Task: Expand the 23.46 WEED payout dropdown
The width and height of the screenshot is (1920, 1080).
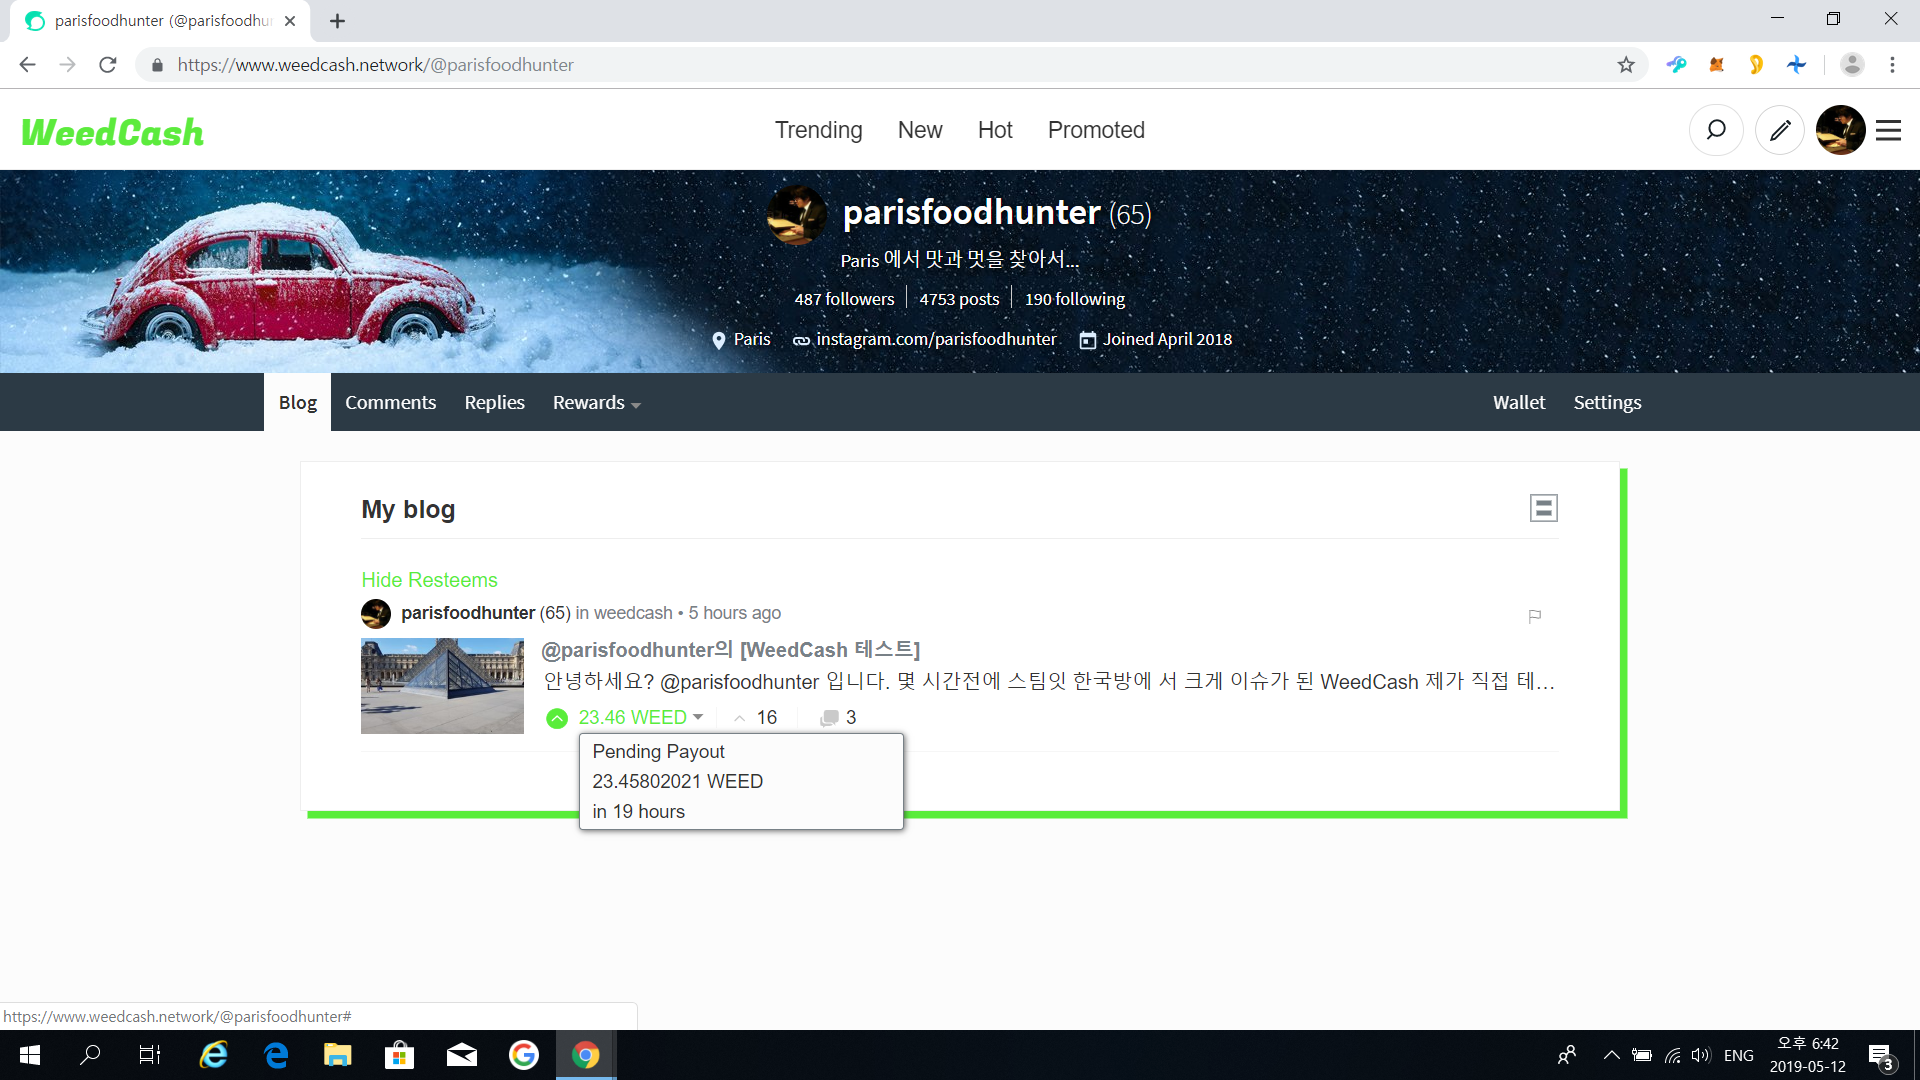Action: (x=698, y=717)
